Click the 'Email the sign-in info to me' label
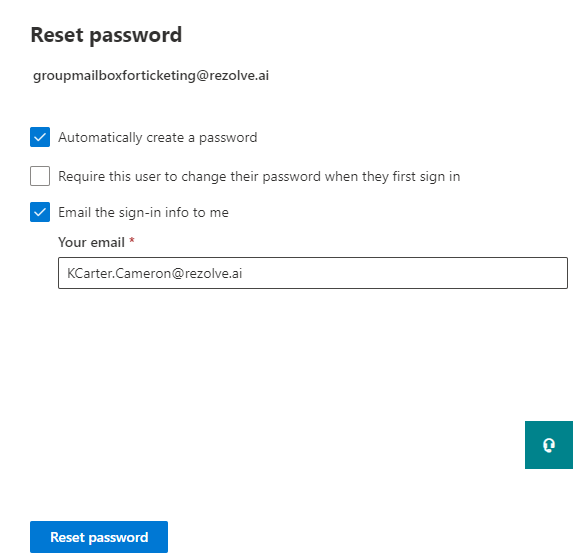 (x=144, y=212)
